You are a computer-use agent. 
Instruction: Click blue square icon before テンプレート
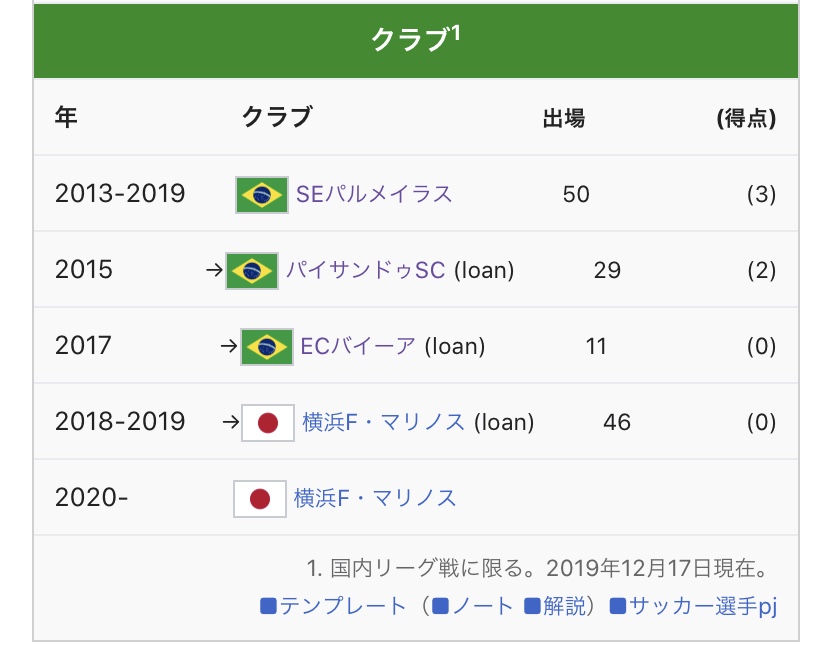pyautogui.click(x=268, y=606)
